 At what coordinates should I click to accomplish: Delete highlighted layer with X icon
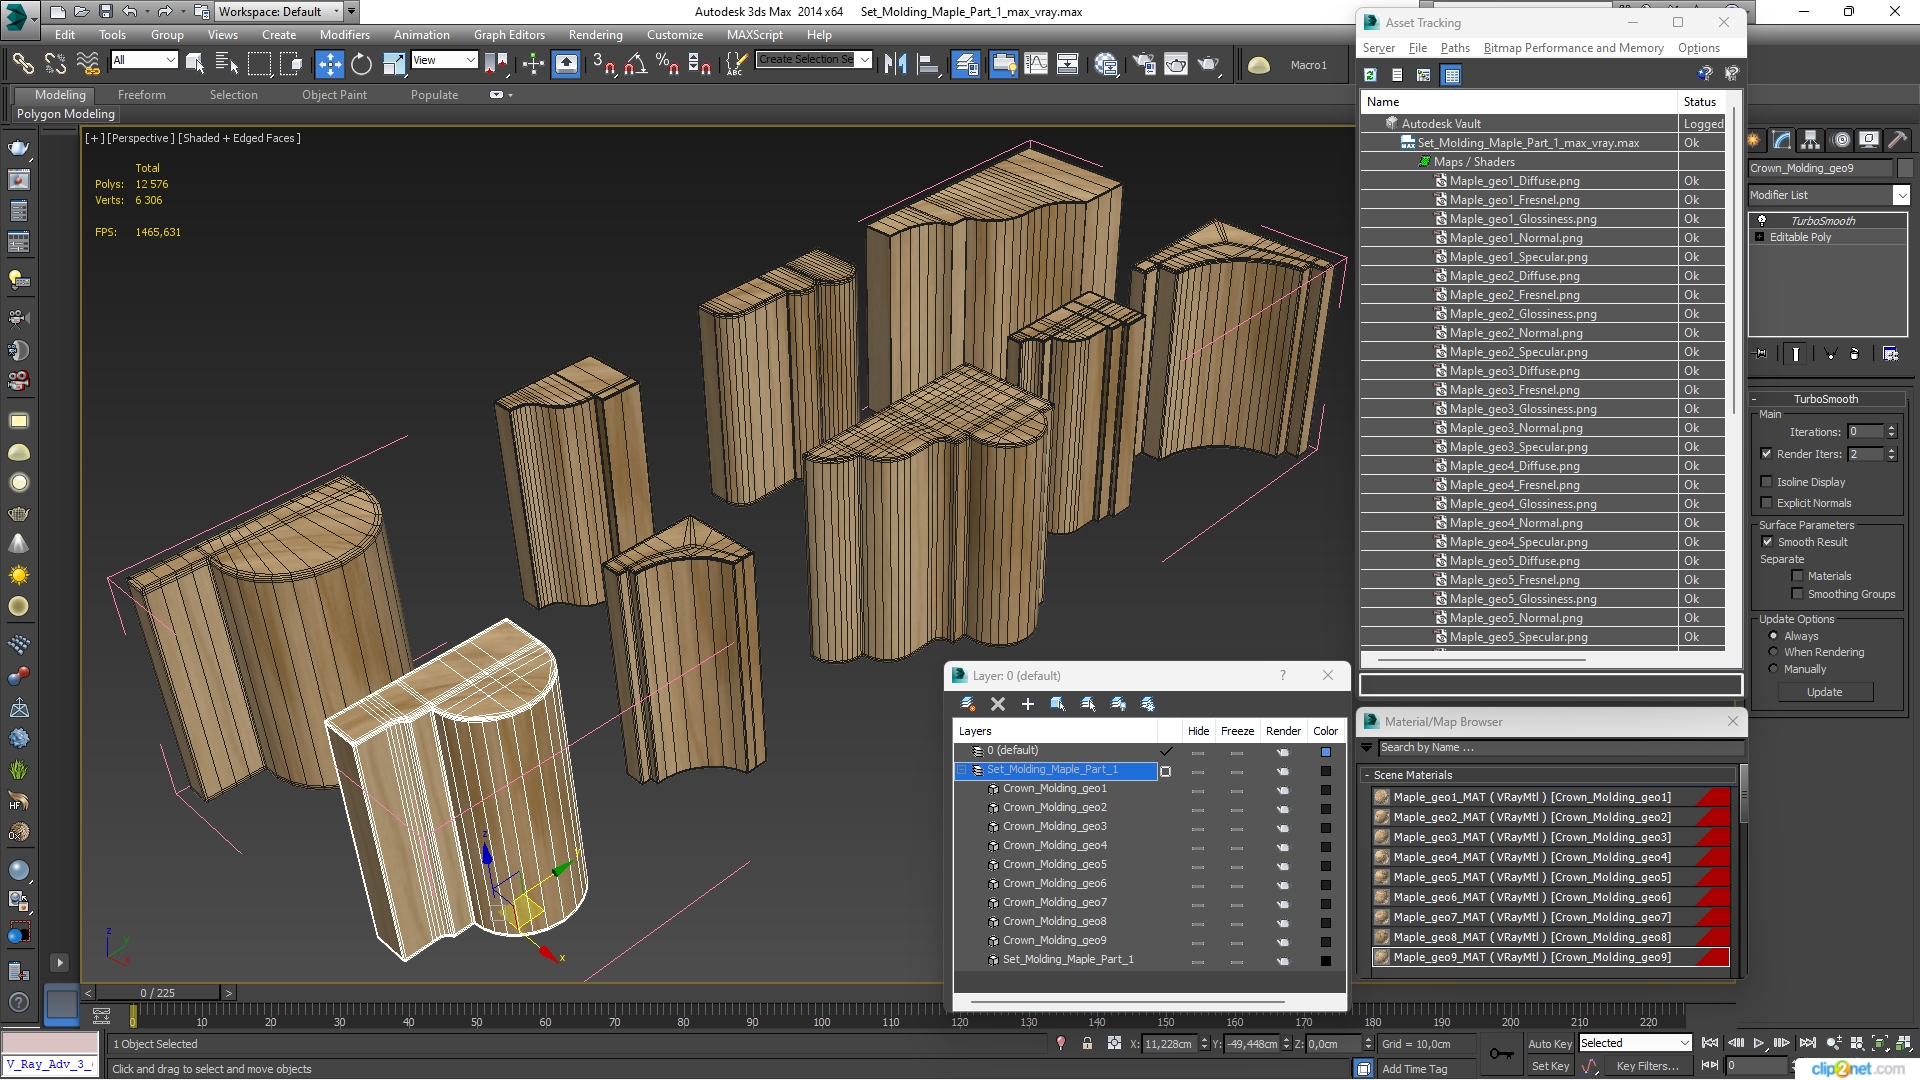997,704
